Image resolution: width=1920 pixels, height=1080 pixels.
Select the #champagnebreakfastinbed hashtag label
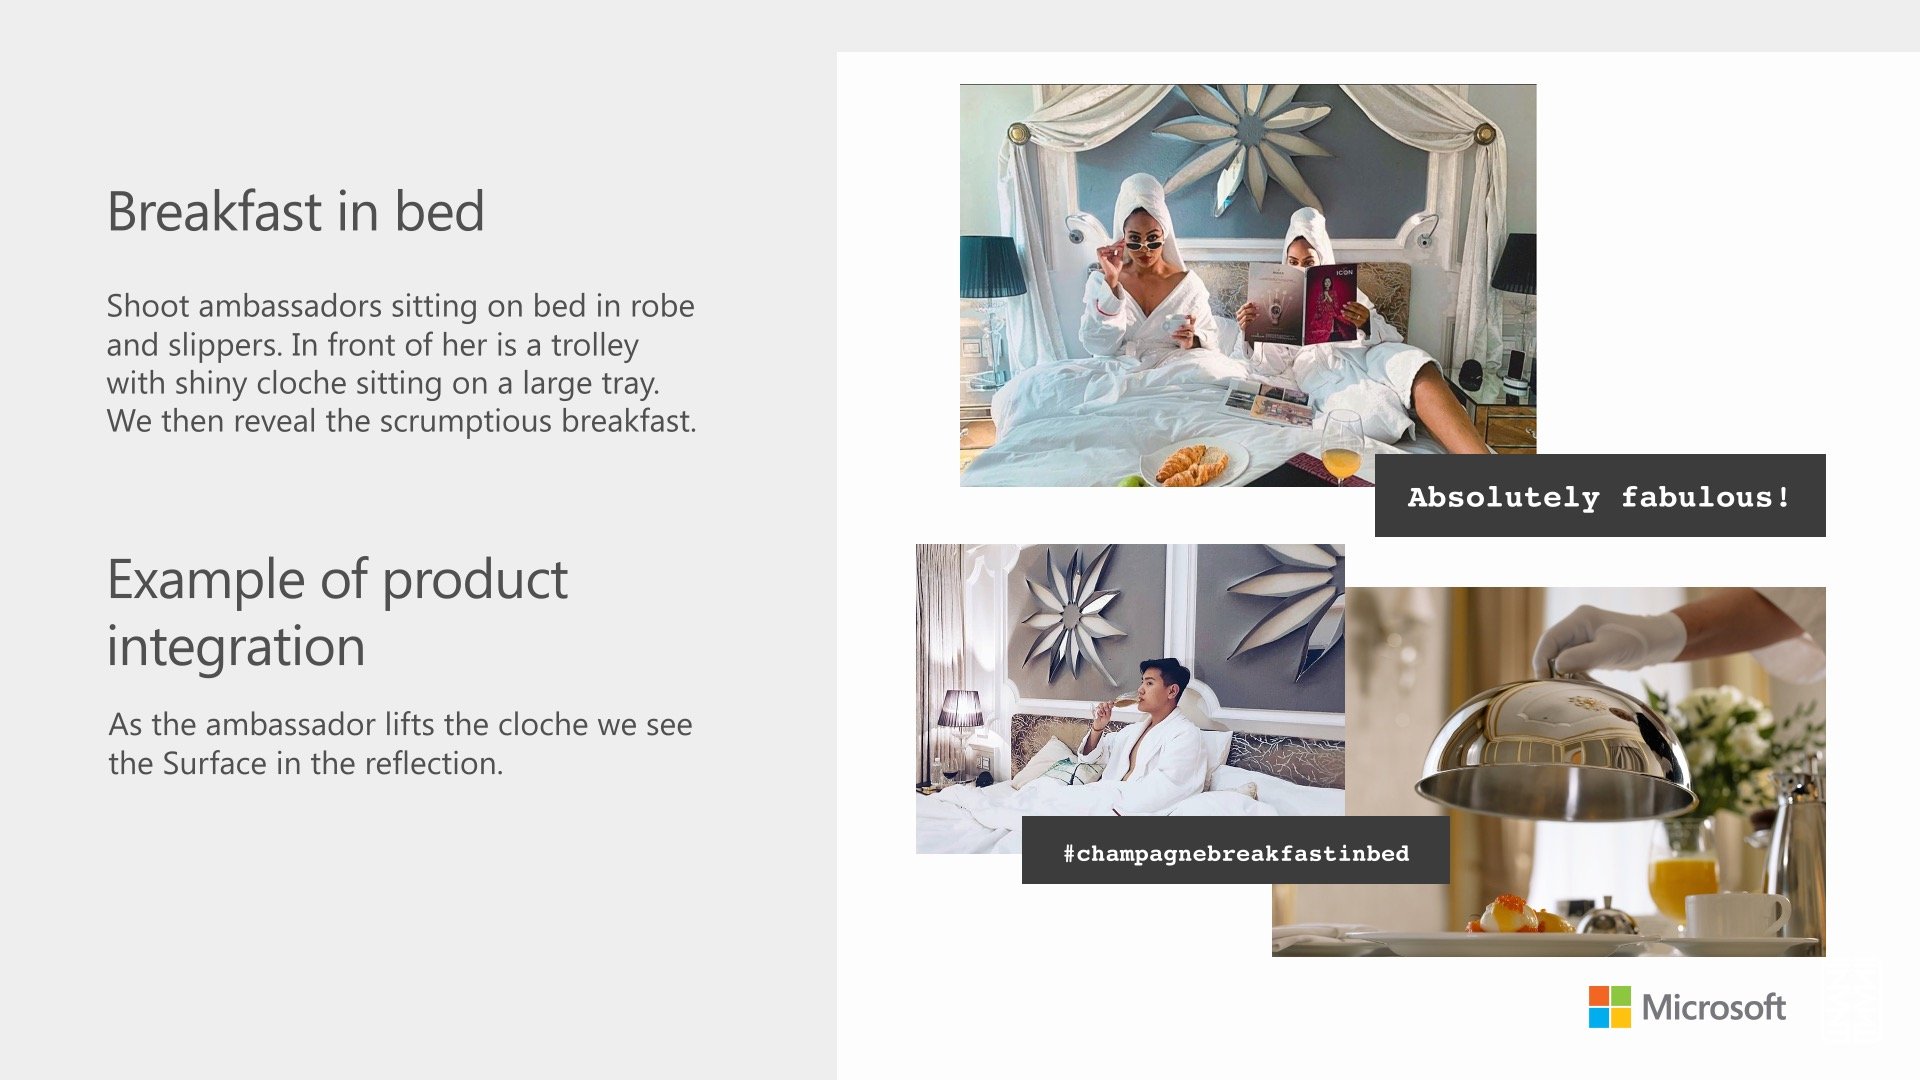click(x=1235, y=853)
